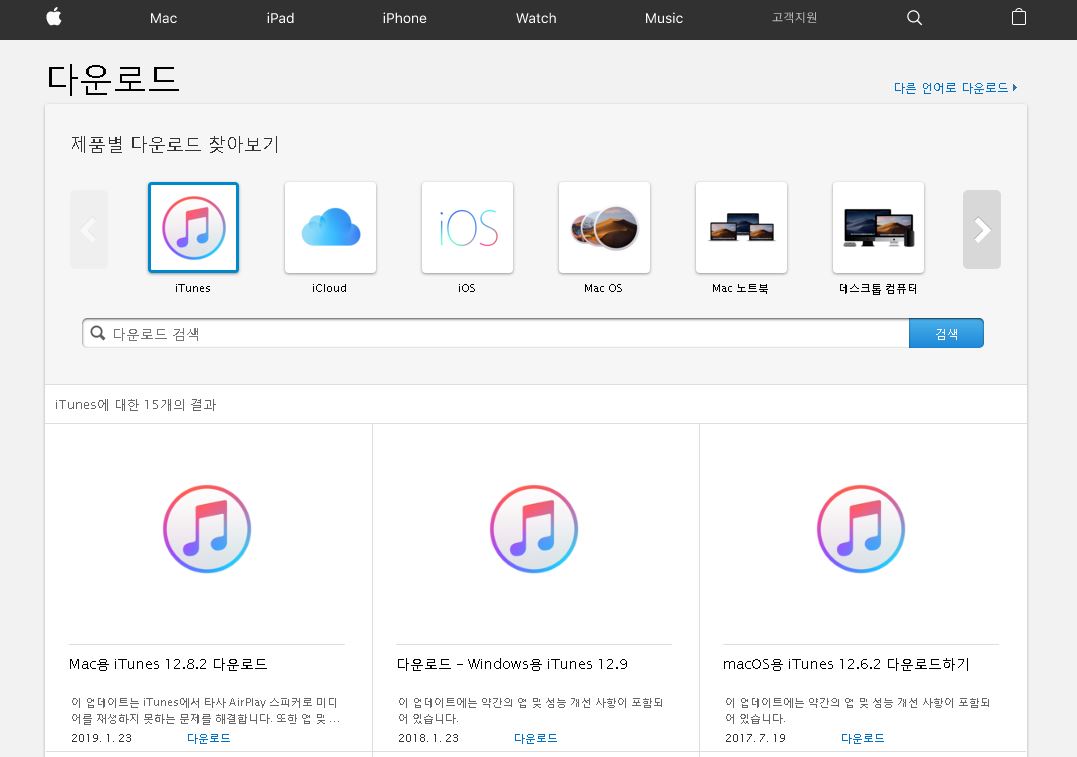
Task: Navigate to the Music section
Action: 664,19
